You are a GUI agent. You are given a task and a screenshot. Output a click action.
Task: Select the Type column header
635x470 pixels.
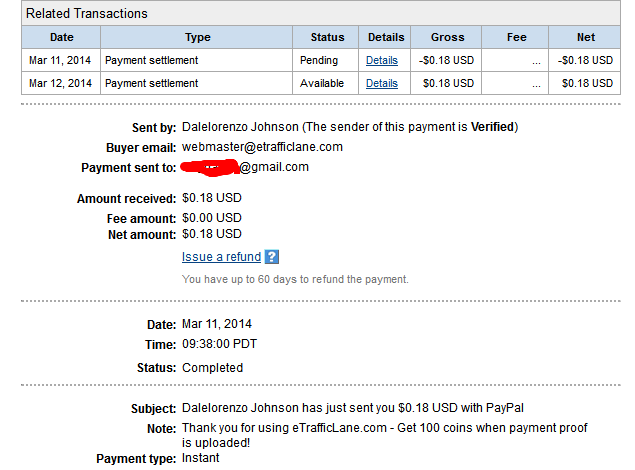pyautogui.click(x=197, y=37)
